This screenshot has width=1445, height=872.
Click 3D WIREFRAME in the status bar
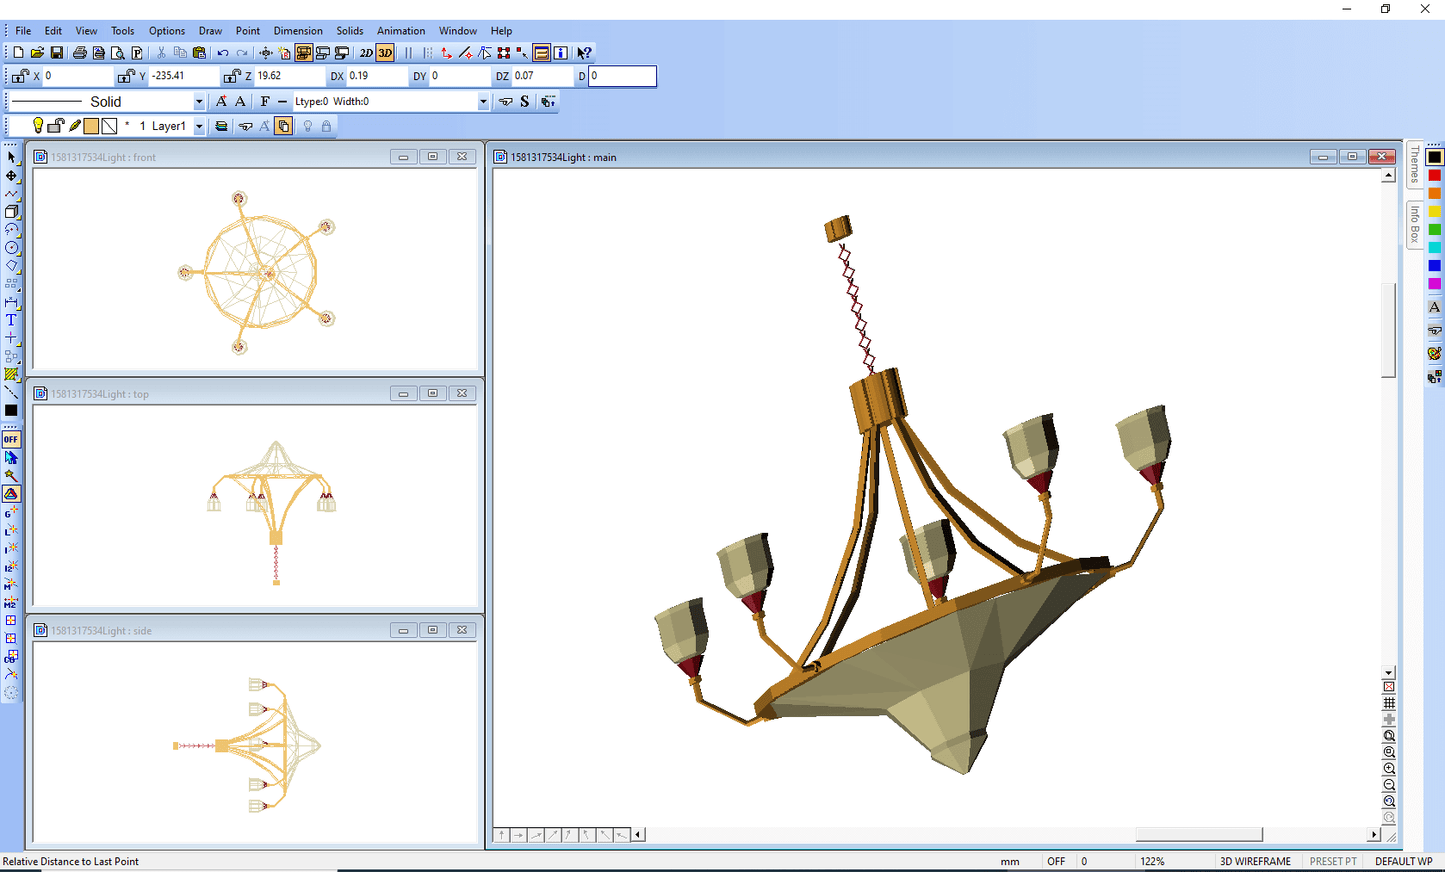point(1254,861)
